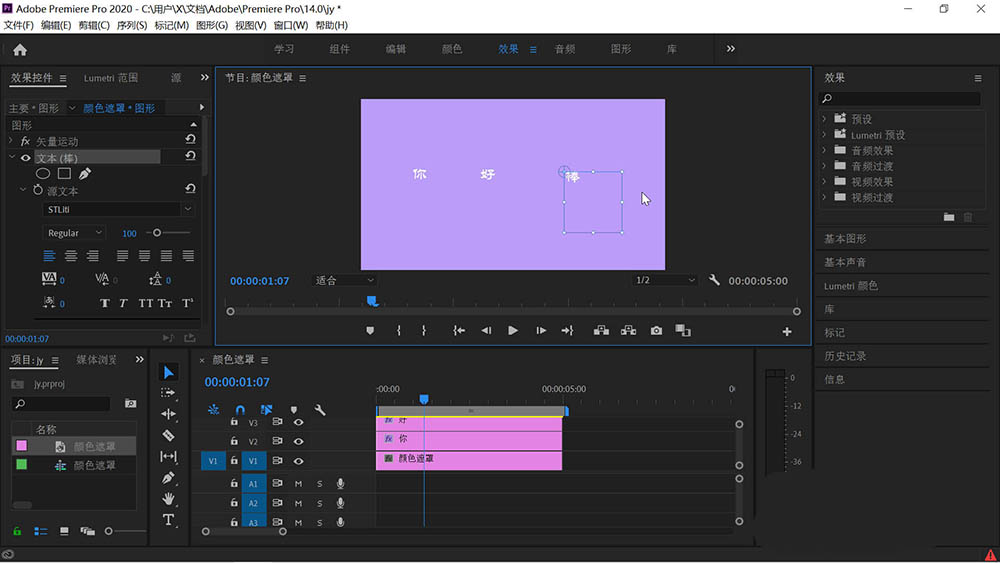Export frame with camera icon

(x=656, y=331)
